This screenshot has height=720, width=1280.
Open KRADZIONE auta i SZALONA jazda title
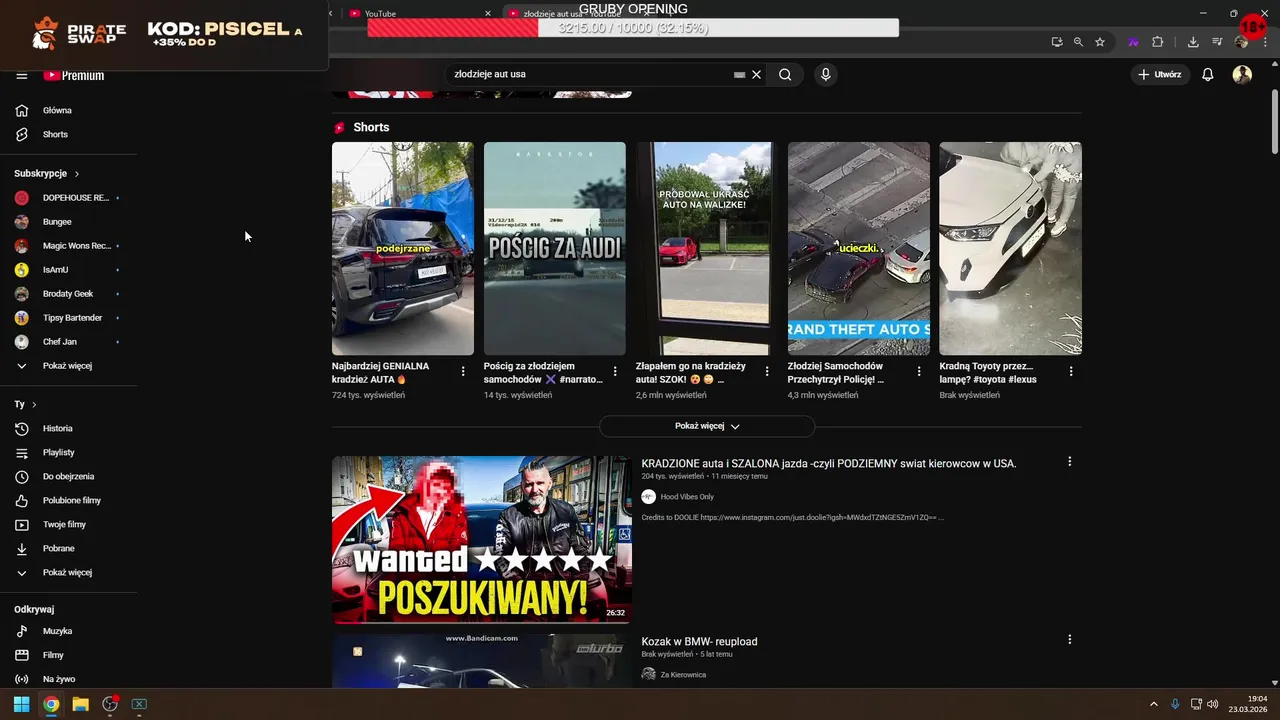coord(829,464)
